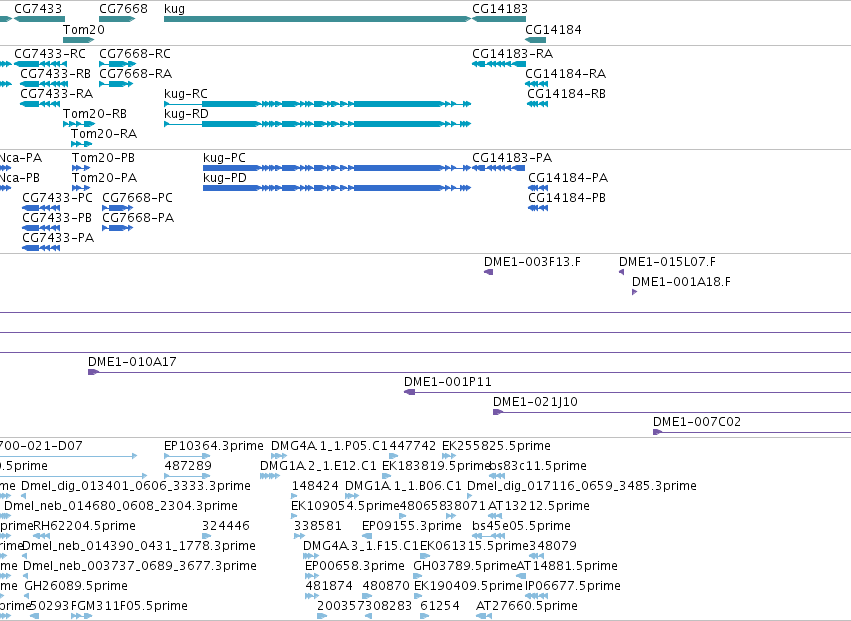
Task: Click EST RH62204.5prime
Action: click(84, 526)
